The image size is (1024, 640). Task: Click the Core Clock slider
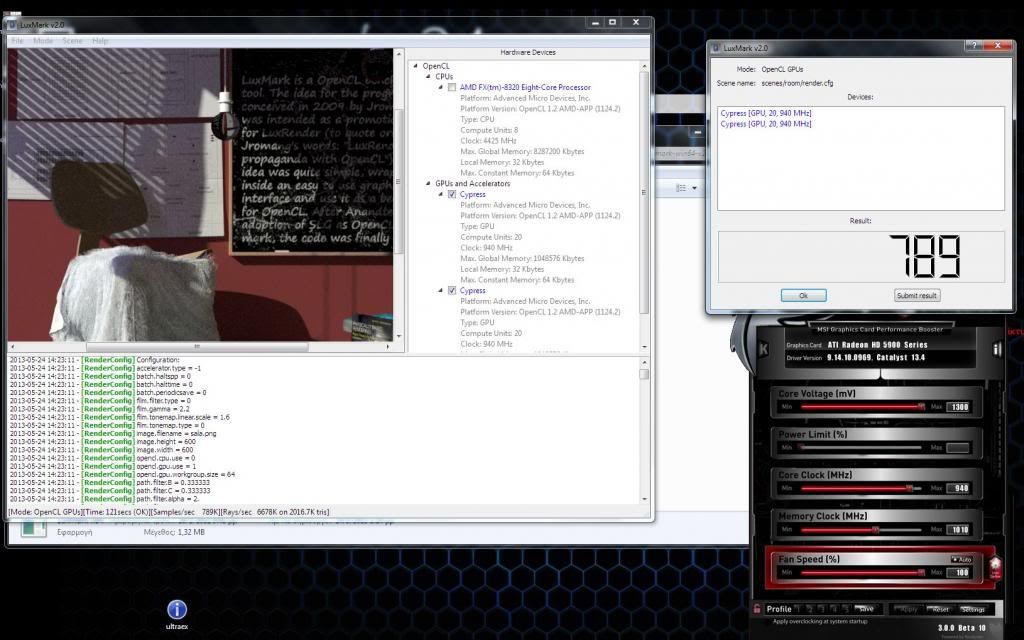[x=861, y=488]
